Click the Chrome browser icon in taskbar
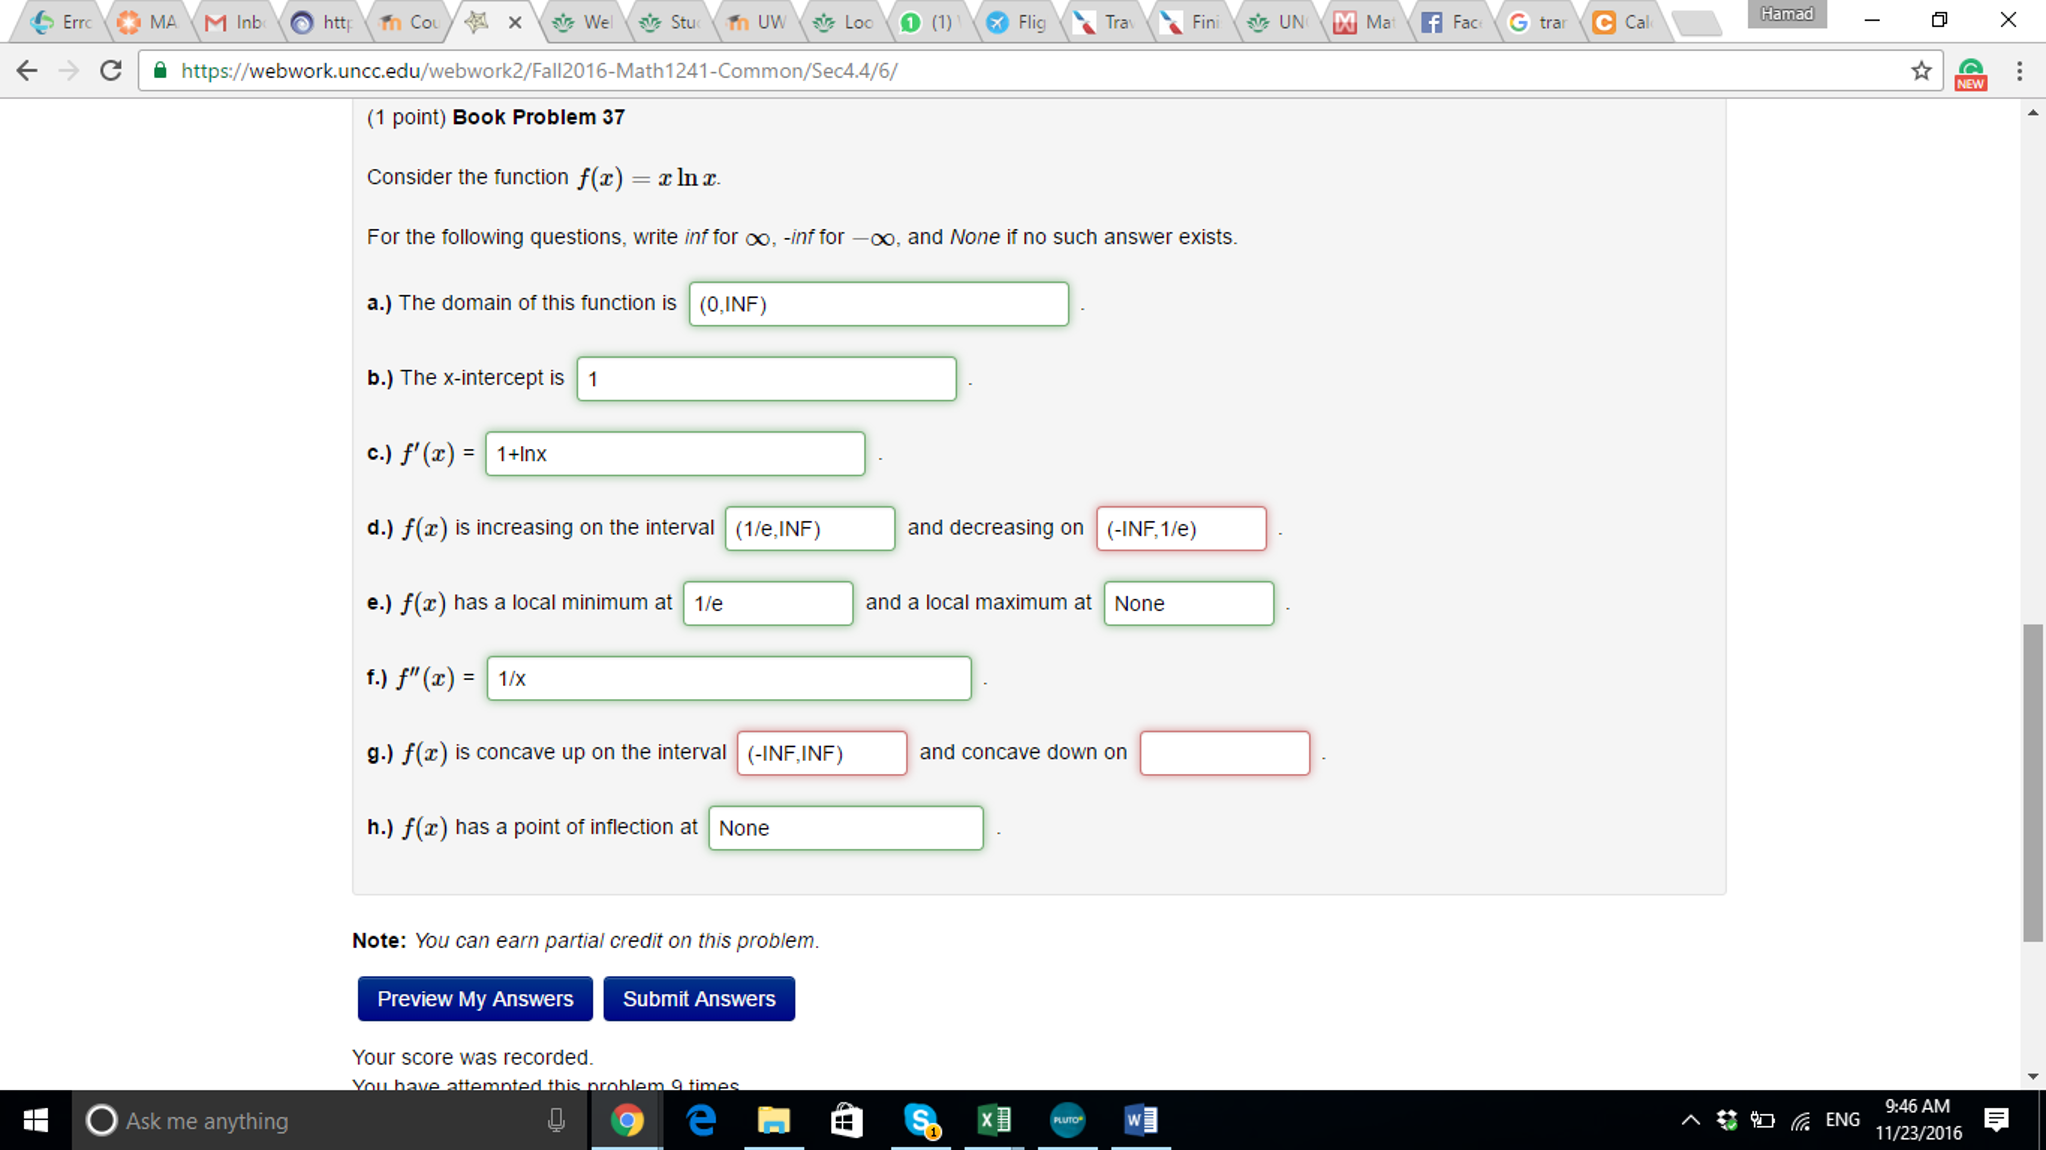Screen dimensions: 2046x1150 (x=628, y=1120)
